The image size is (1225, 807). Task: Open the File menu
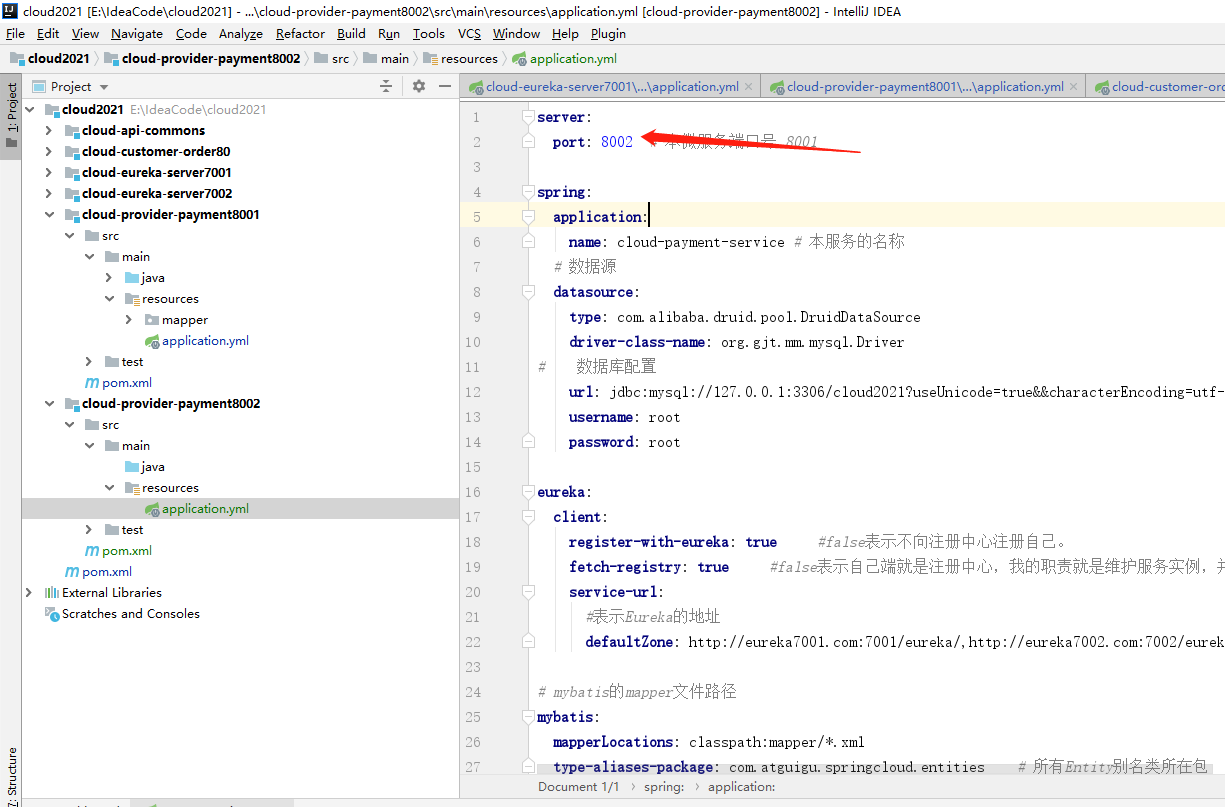pos(15,33)
